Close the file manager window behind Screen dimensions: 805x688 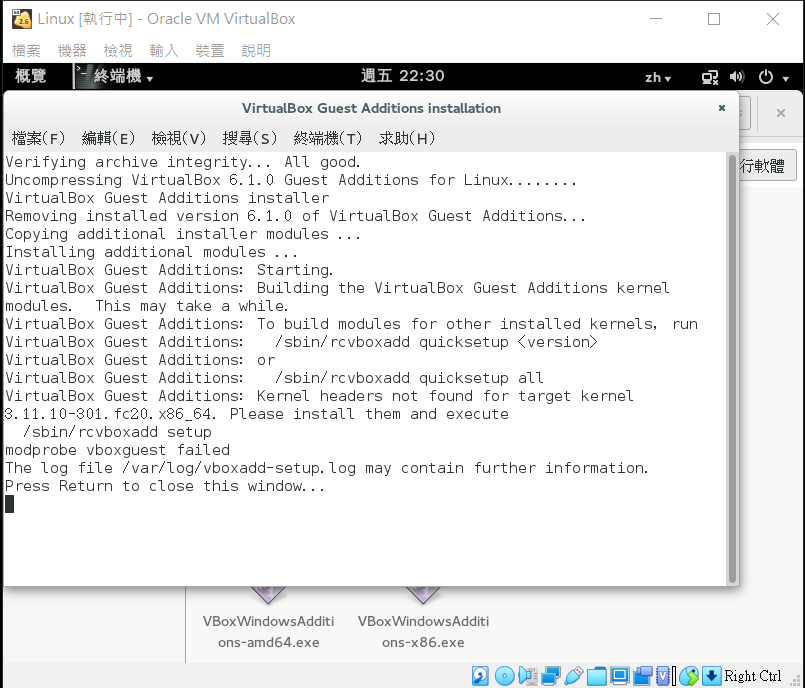tap(781, 113)
